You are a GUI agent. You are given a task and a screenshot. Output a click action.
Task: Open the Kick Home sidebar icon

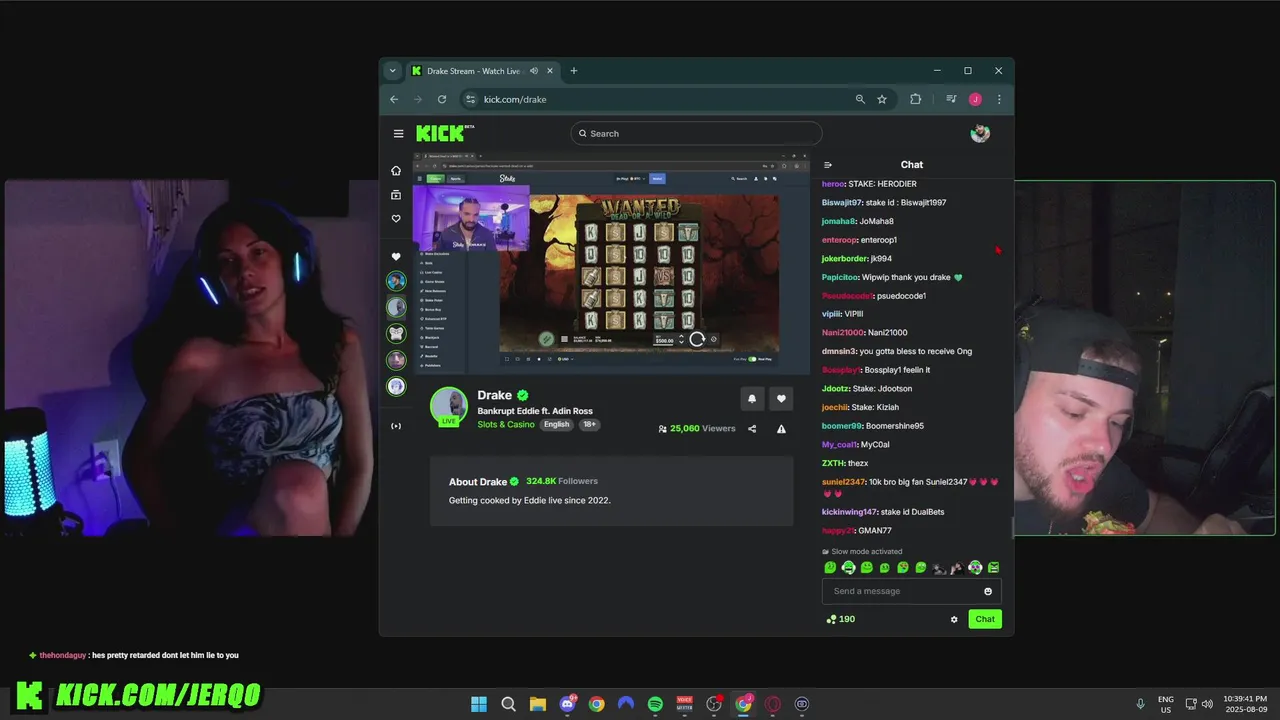pos(396,170)
